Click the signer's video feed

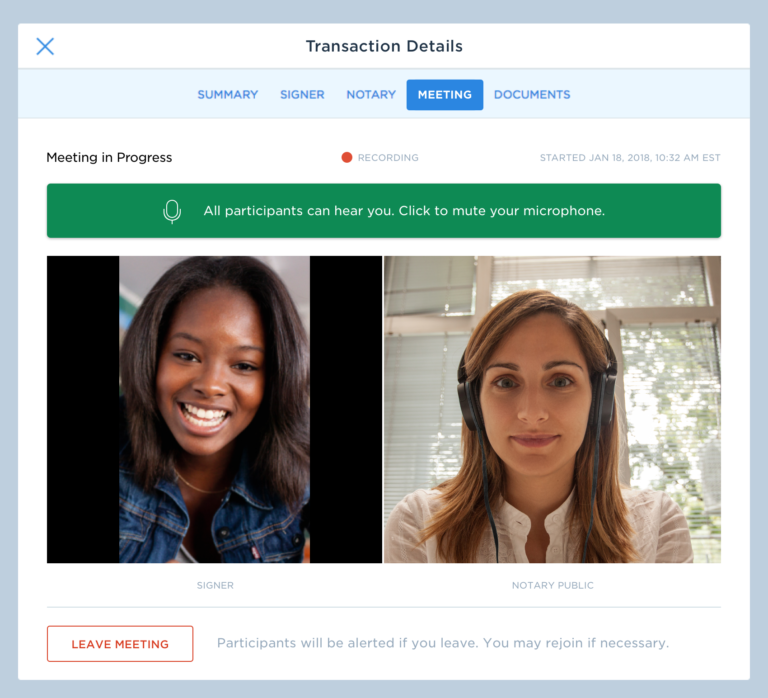(215, 409)
